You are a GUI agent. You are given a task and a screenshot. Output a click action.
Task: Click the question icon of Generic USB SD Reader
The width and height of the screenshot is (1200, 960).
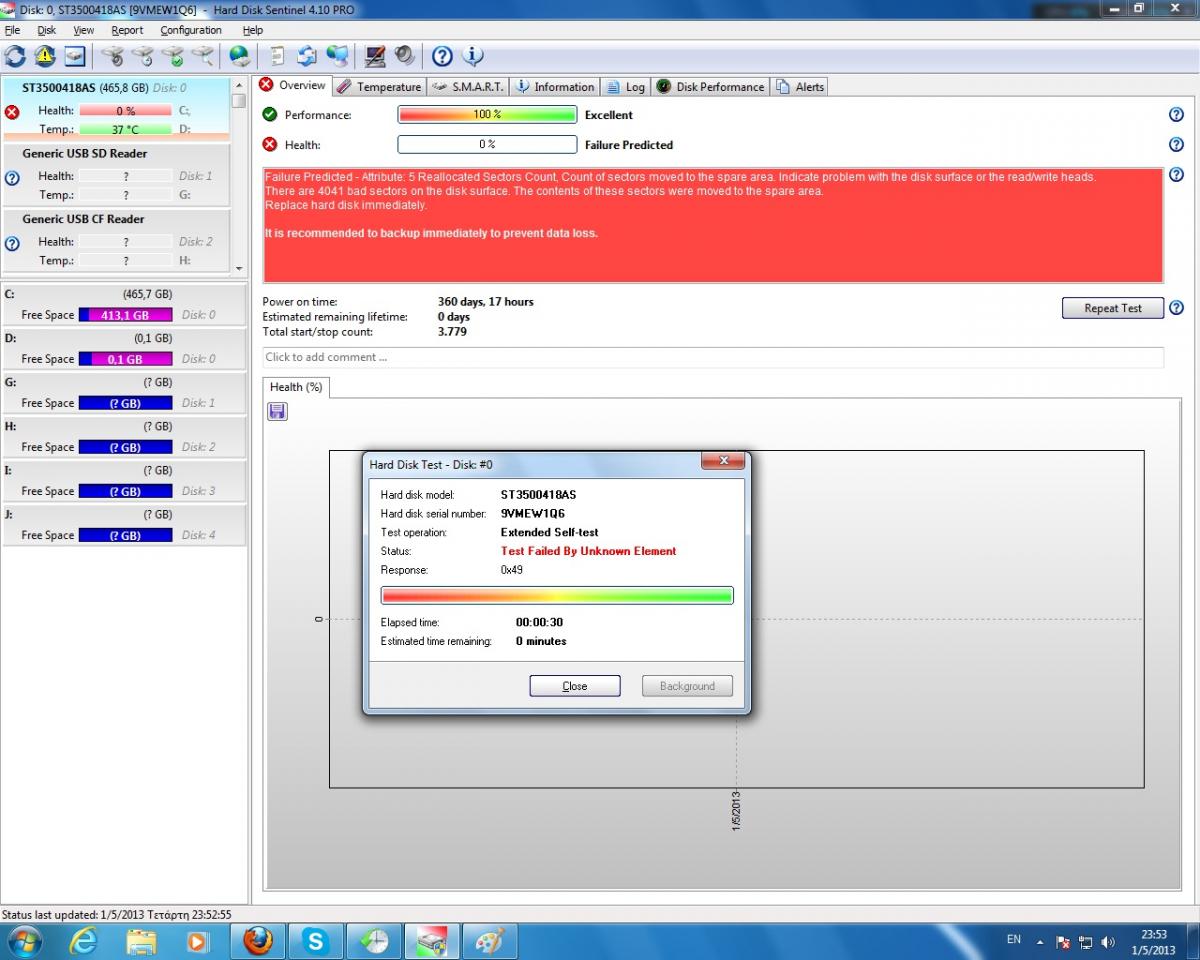[12, 178]
